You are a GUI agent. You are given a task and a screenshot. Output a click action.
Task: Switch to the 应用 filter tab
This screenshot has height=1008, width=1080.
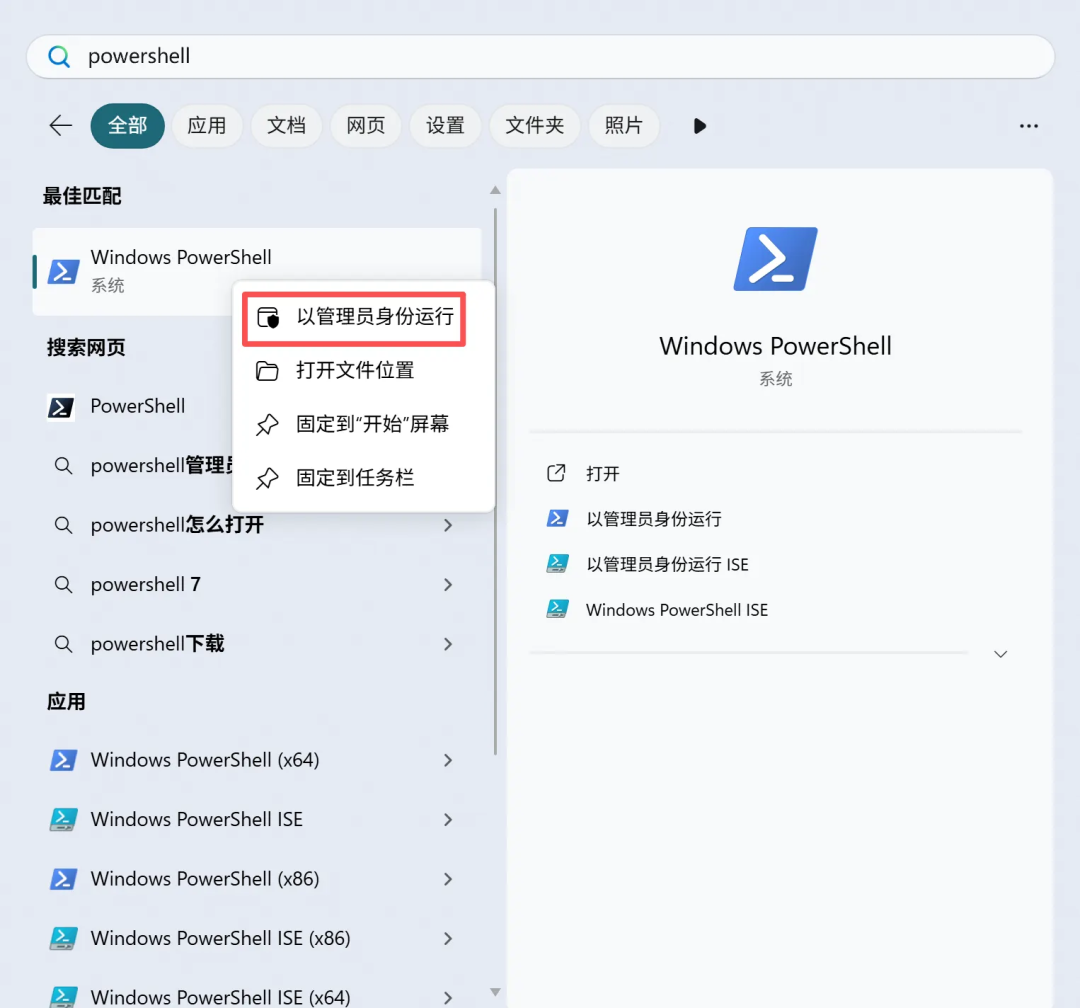pyautogui.click(x=207, y=126)
